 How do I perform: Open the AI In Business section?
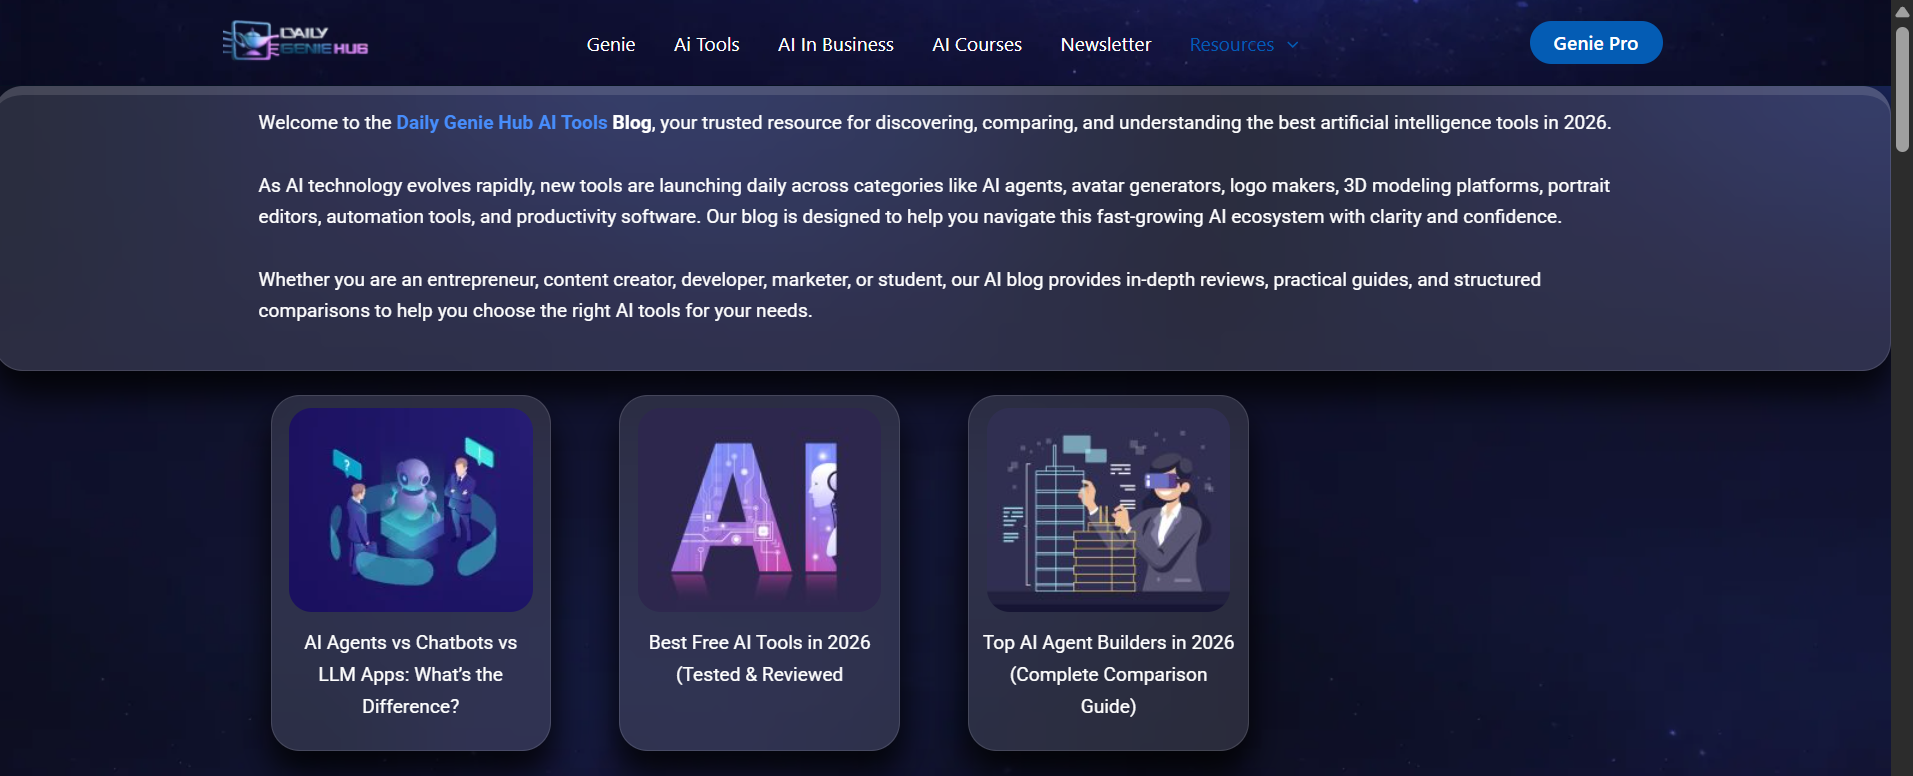pos(836,44)
